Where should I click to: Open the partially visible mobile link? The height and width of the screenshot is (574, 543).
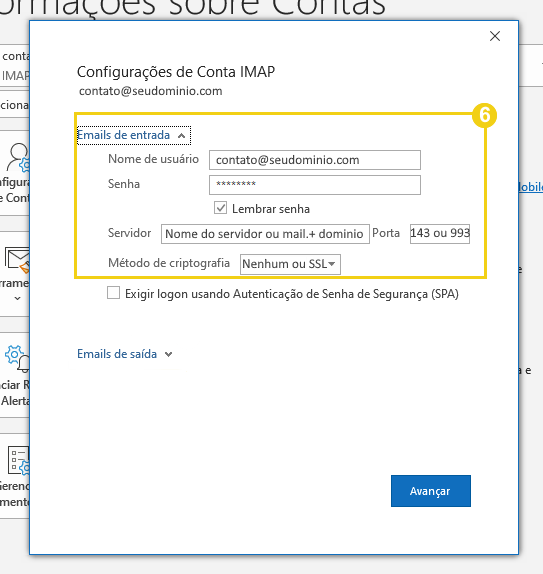click(x=531, y=187)
